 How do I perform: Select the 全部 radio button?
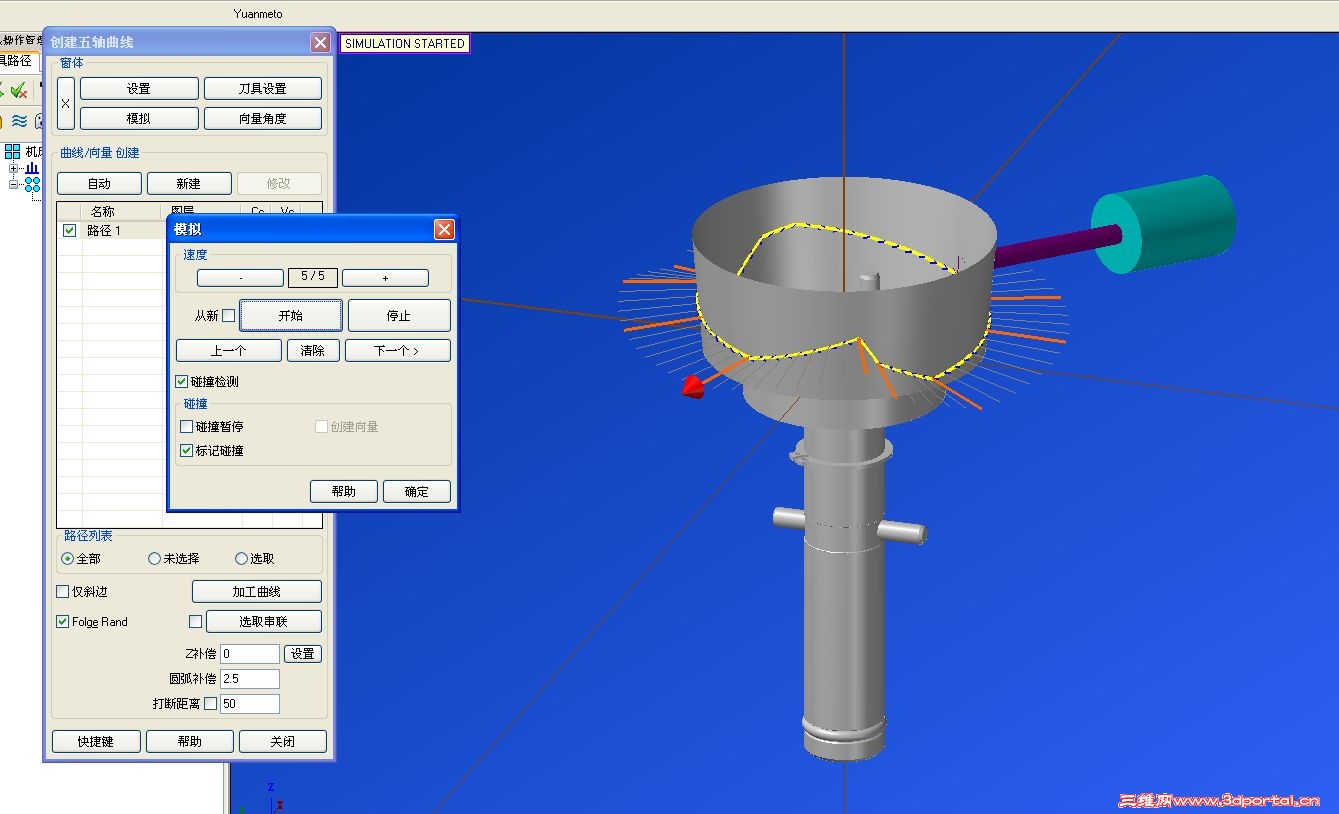click(67, 559)
